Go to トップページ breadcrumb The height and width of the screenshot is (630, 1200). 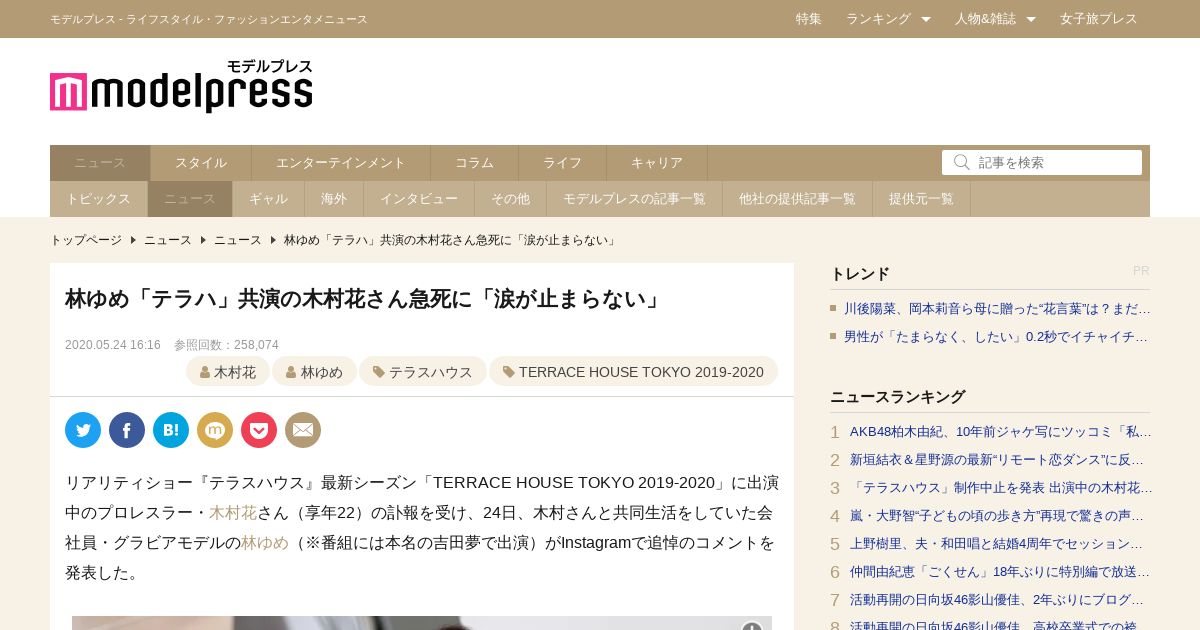[86, 240]
